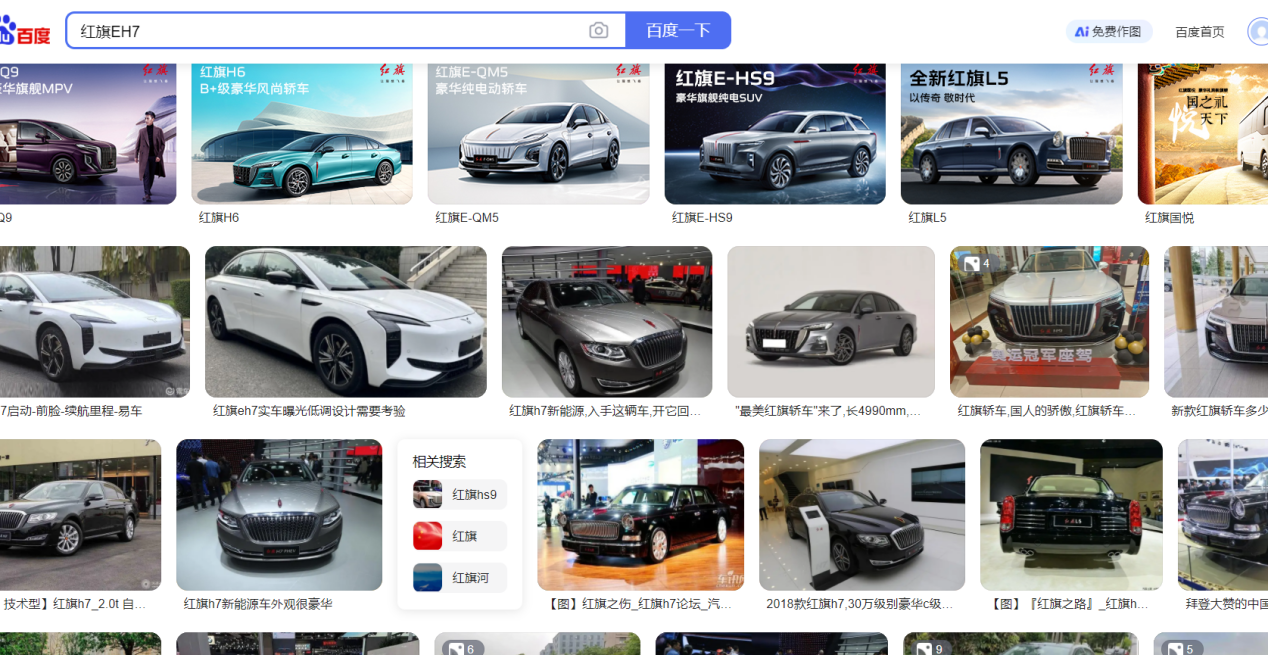The height and width of the screenshot is (655, 1268).
Task: Open the user avatar icon
Action: 1258,31
